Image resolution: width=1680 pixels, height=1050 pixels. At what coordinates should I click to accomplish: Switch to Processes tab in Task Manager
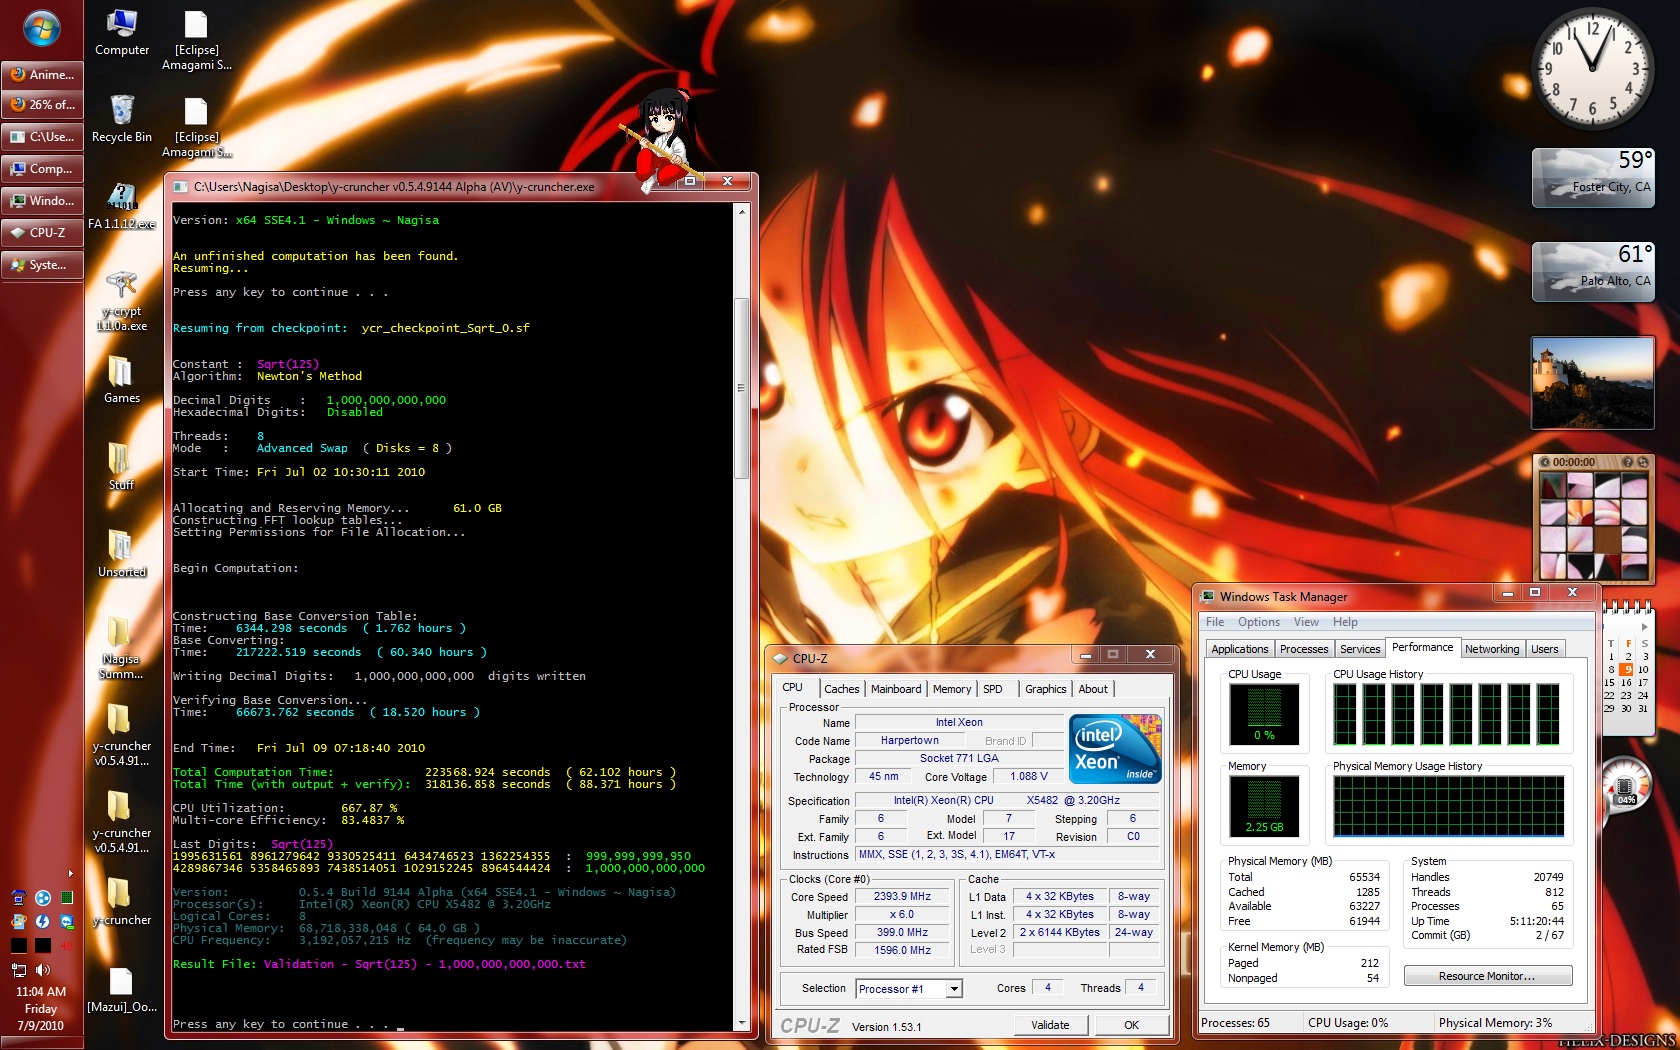tap(1304, 649)
